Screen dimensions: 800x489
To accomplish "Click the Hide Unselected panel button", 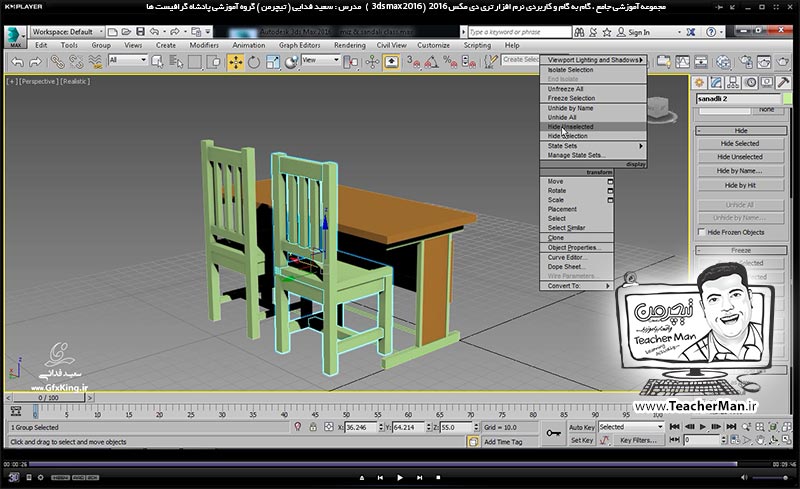I will (x=740, y=157).
